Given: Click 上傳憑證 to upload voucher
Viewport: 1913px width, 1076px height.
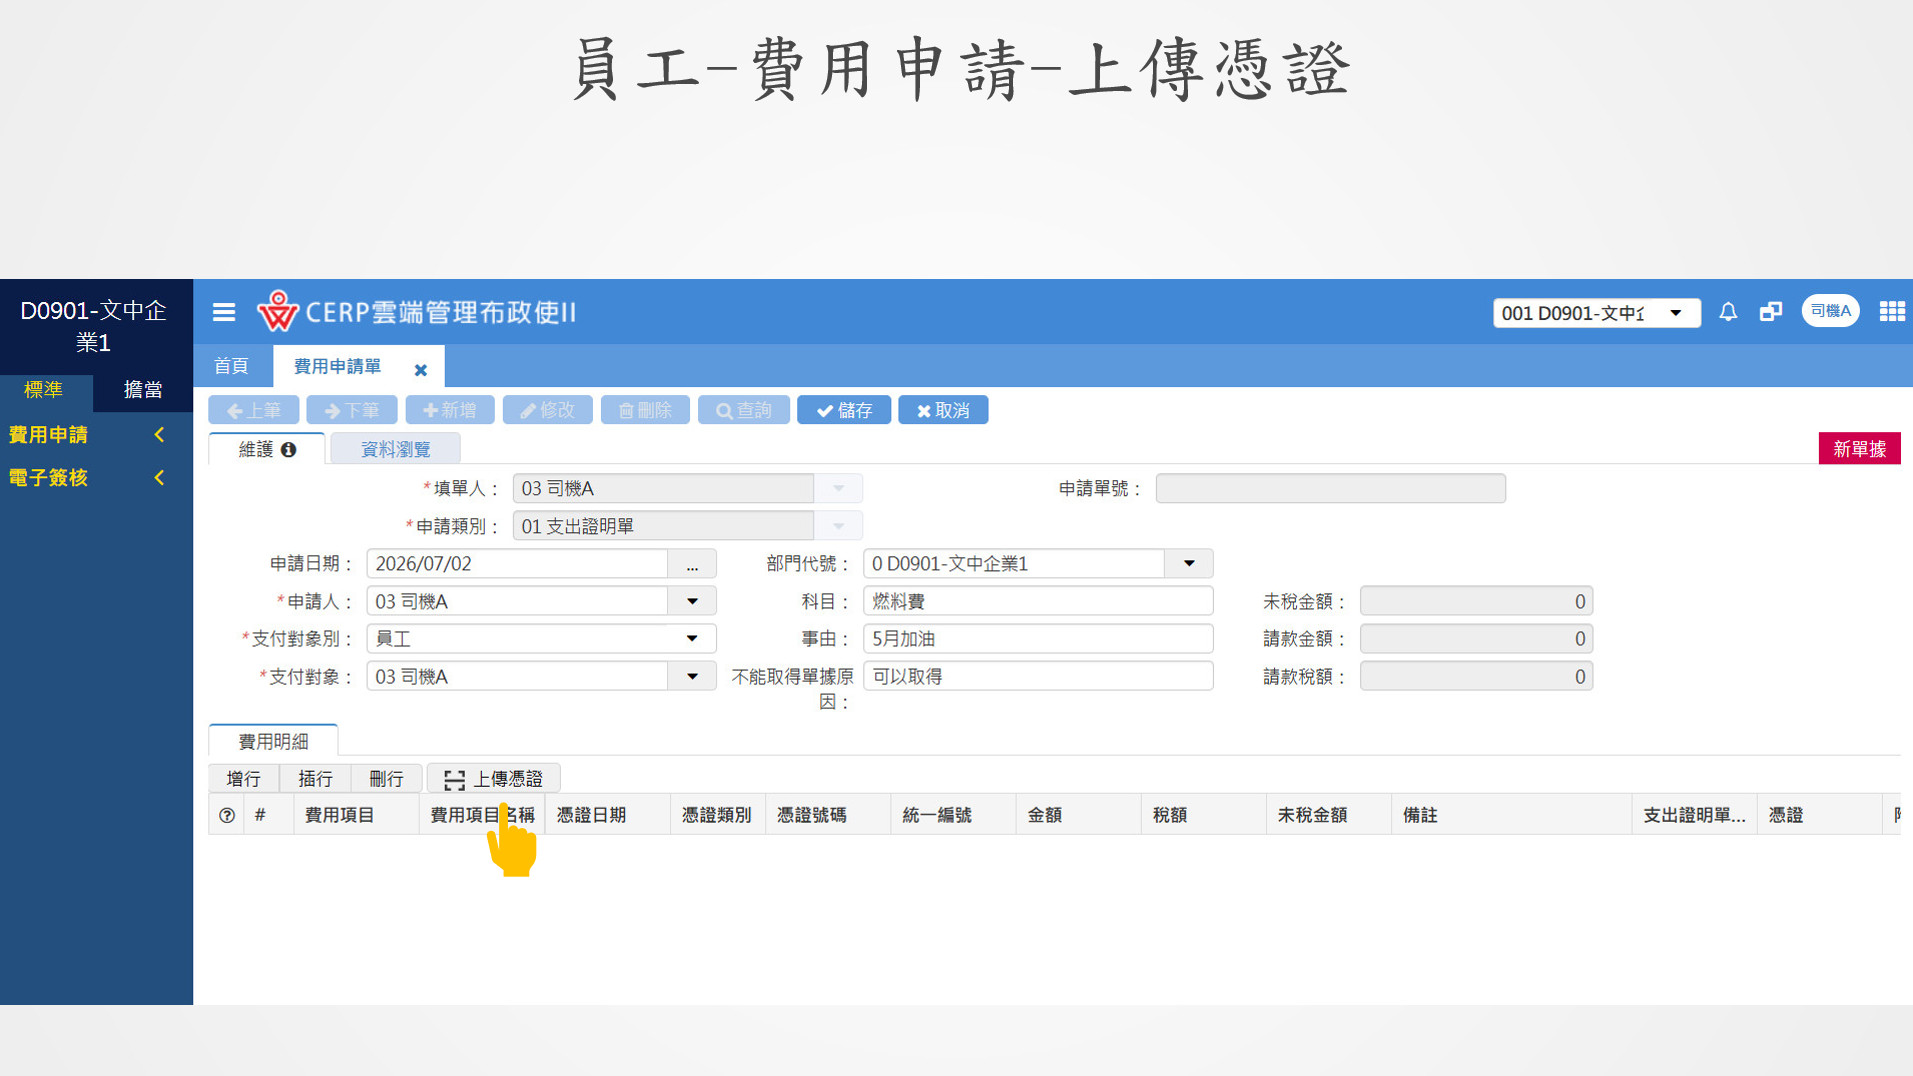Looking at the screenshot, I should coord(494,779).
